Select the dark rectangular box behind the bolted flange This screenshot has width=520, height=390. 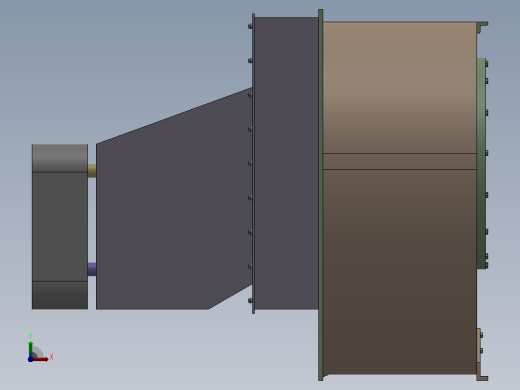point(287,163)
